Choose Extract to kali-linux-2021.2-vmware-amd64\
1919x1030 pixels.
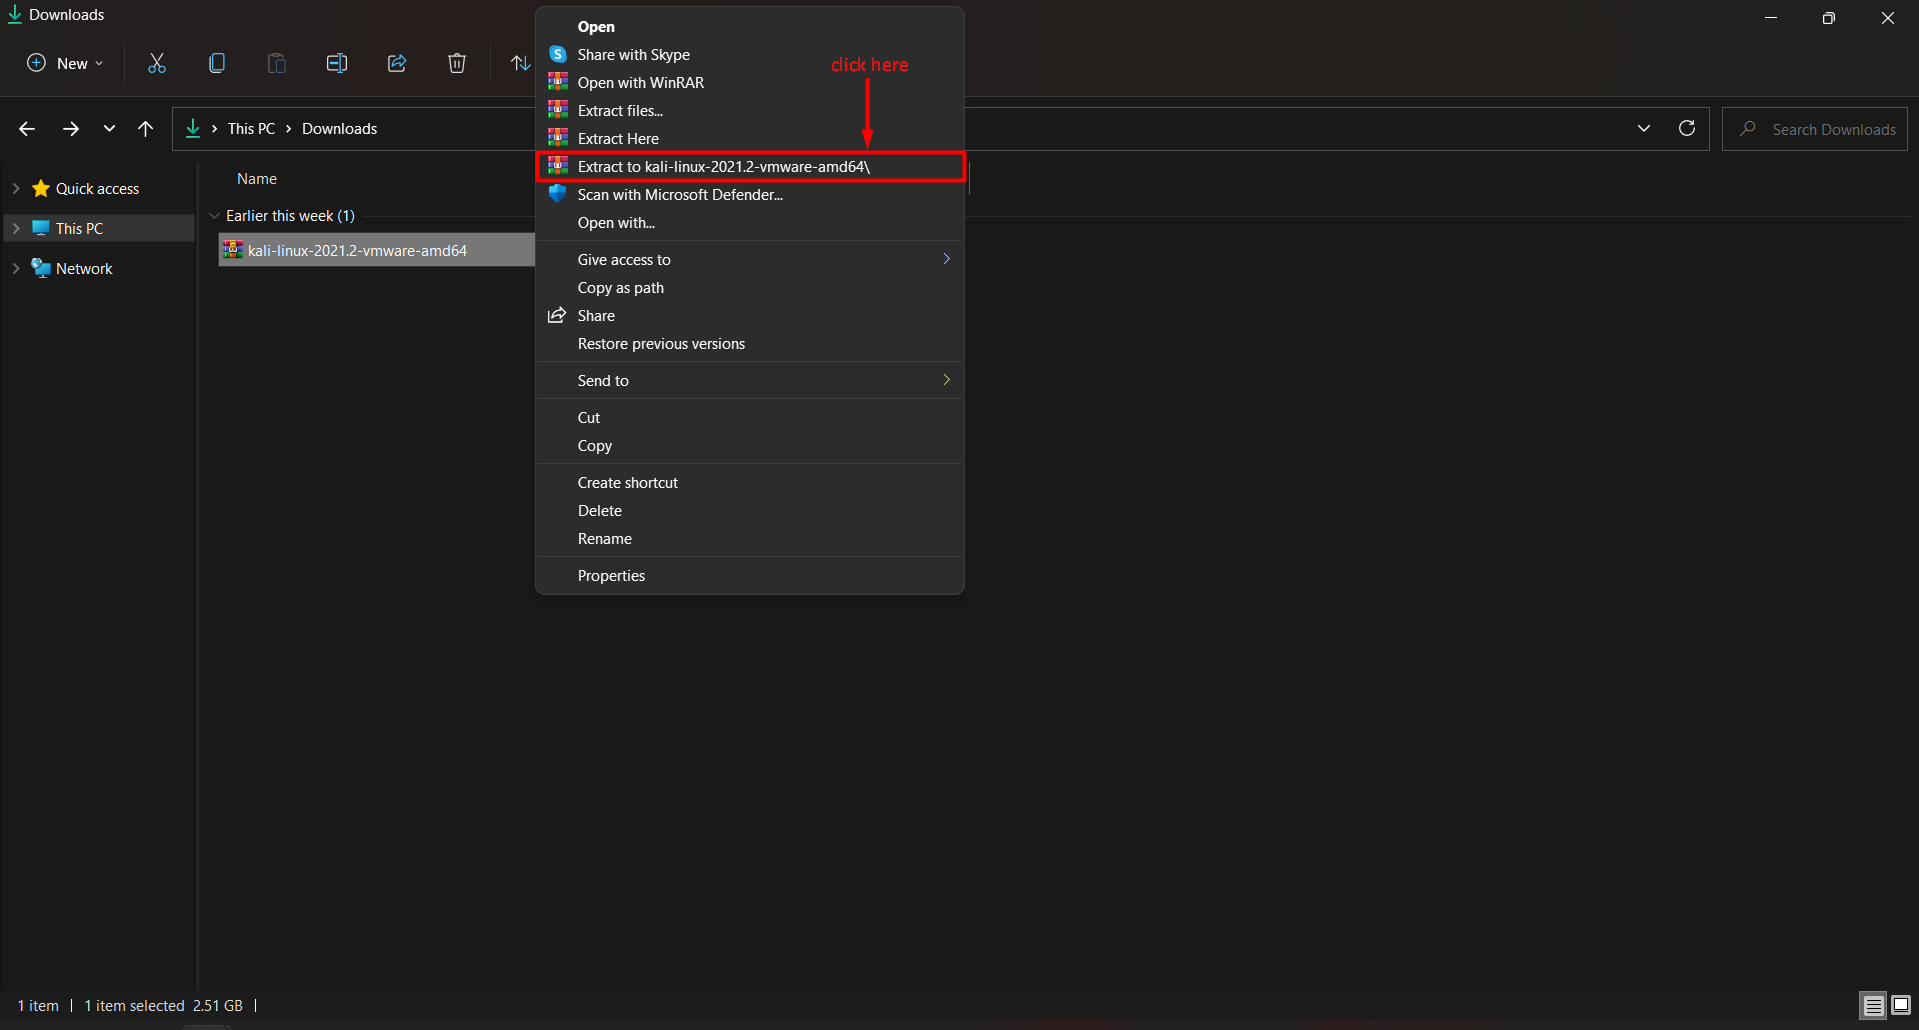coord(723,167)
